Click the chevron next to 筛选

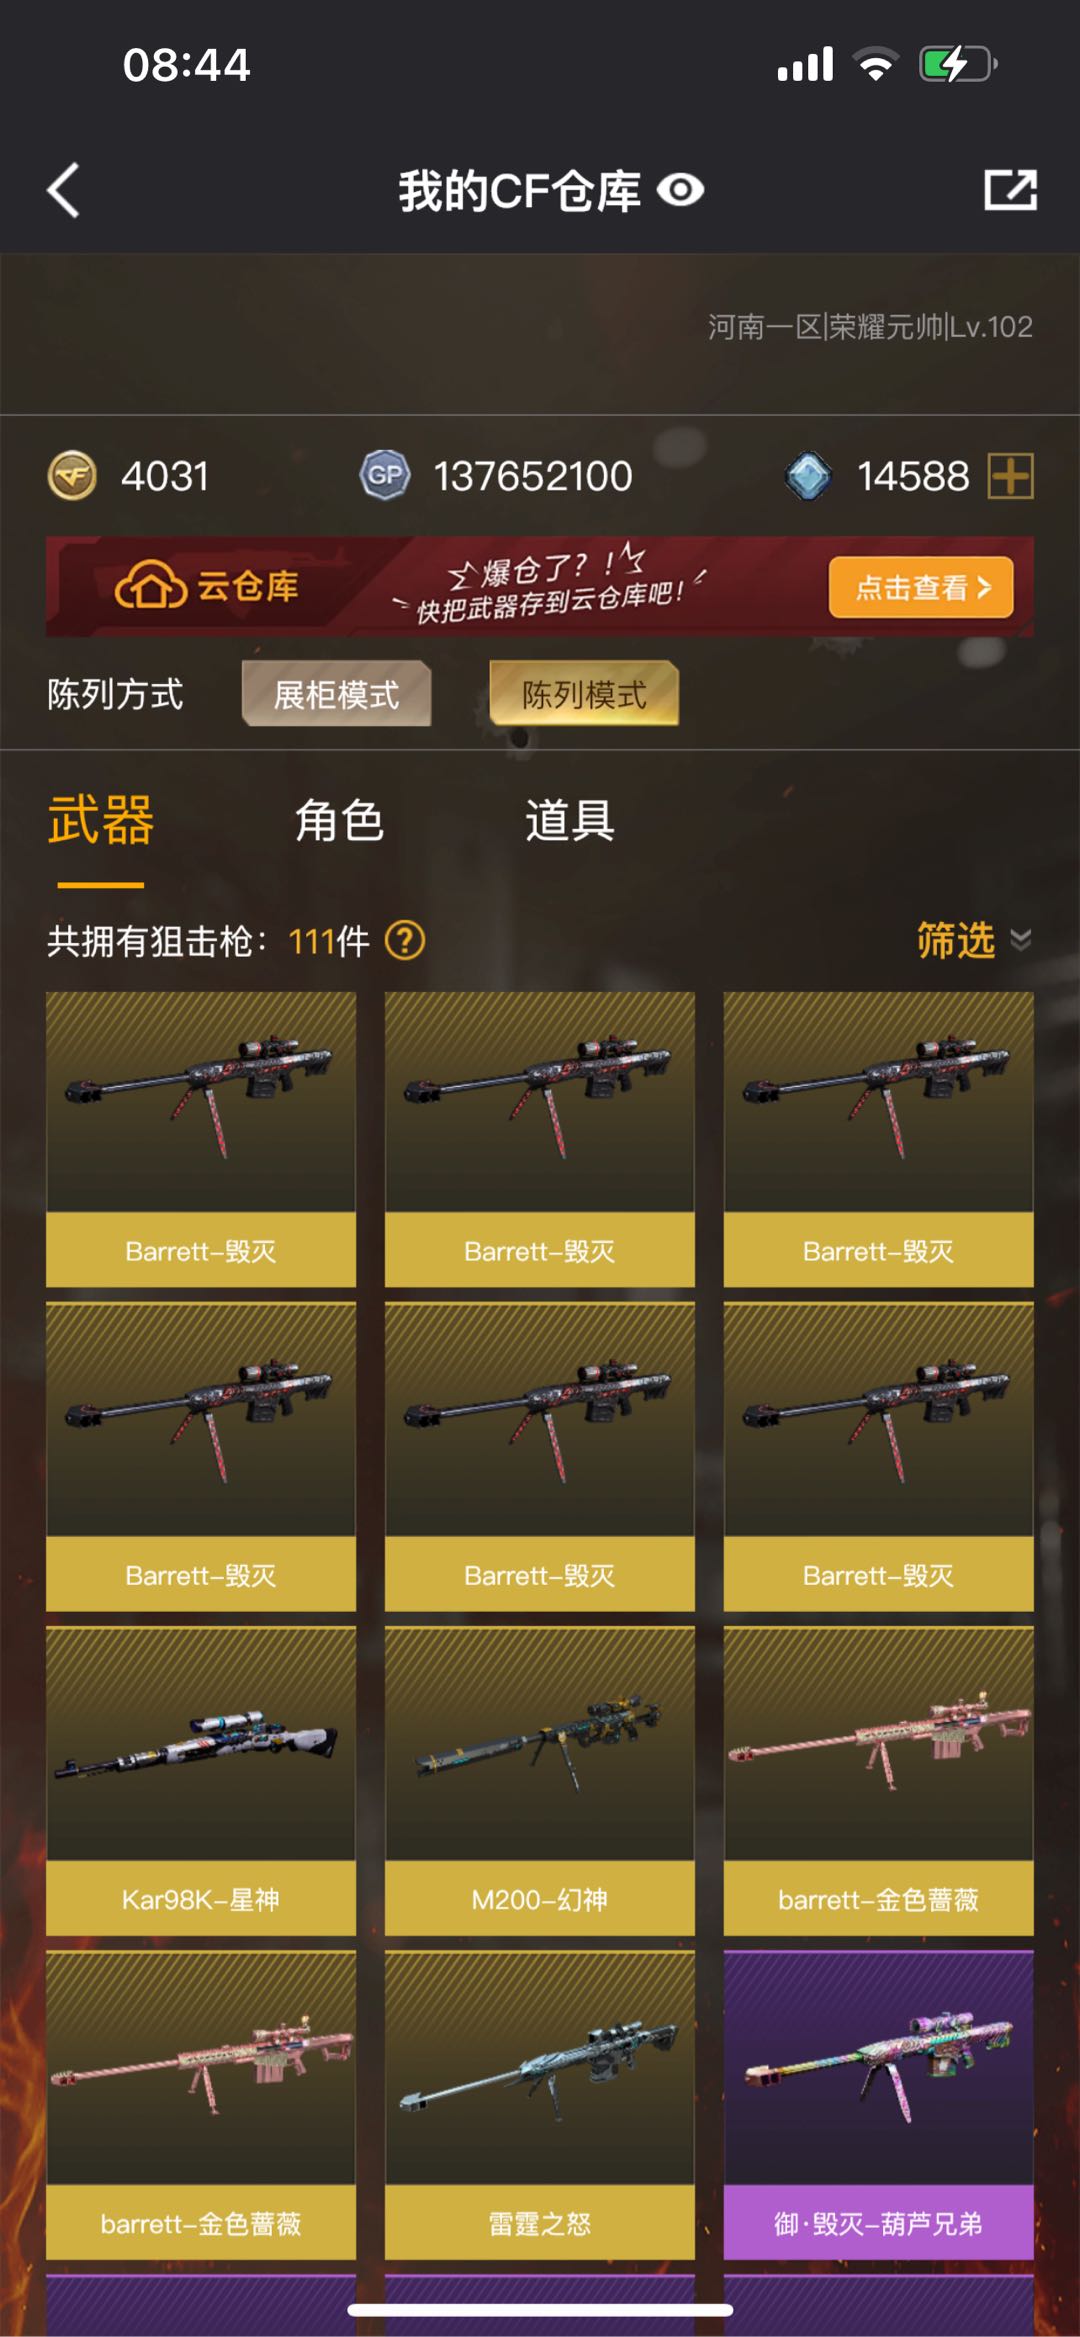1020,940
